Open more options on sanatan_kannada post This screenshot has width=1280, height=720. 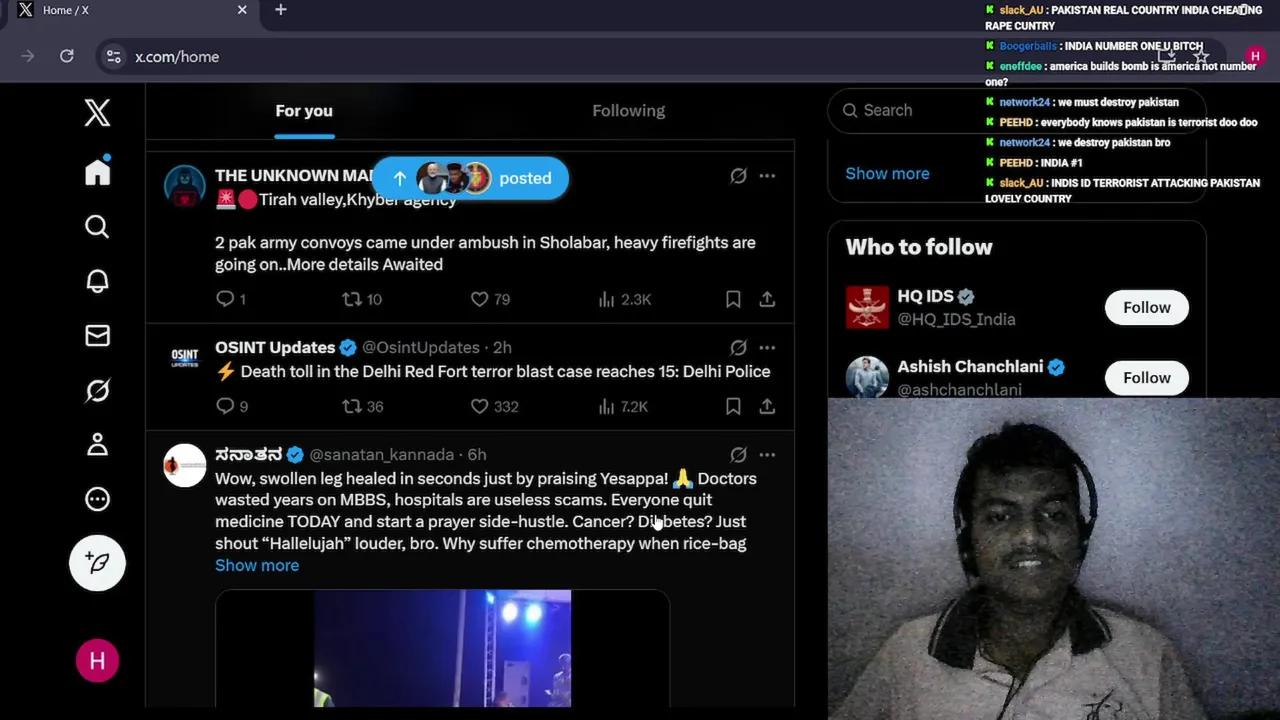pyautogui.click(x=767, y=454)
